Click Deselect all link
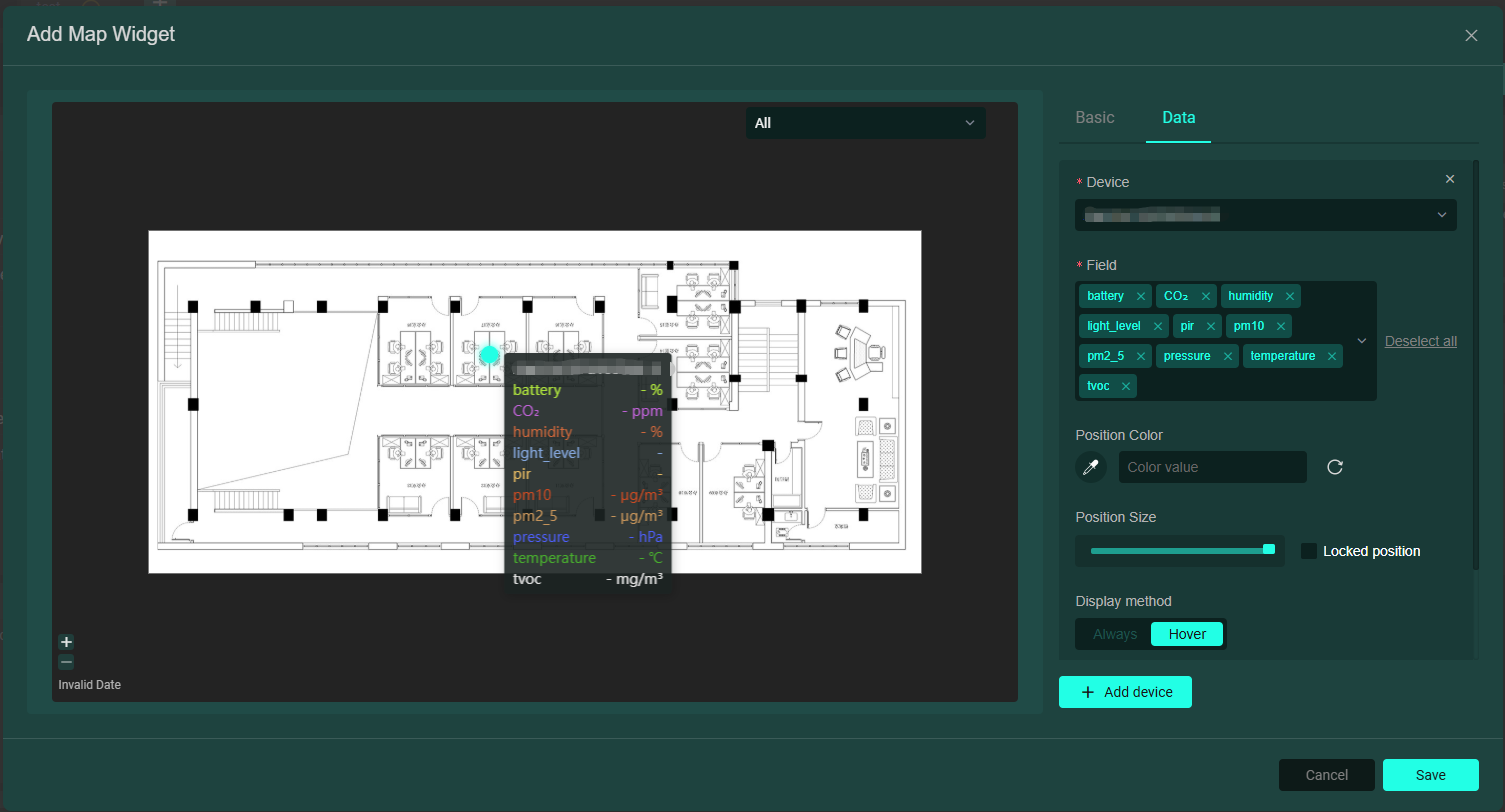 pos(1420,341)
